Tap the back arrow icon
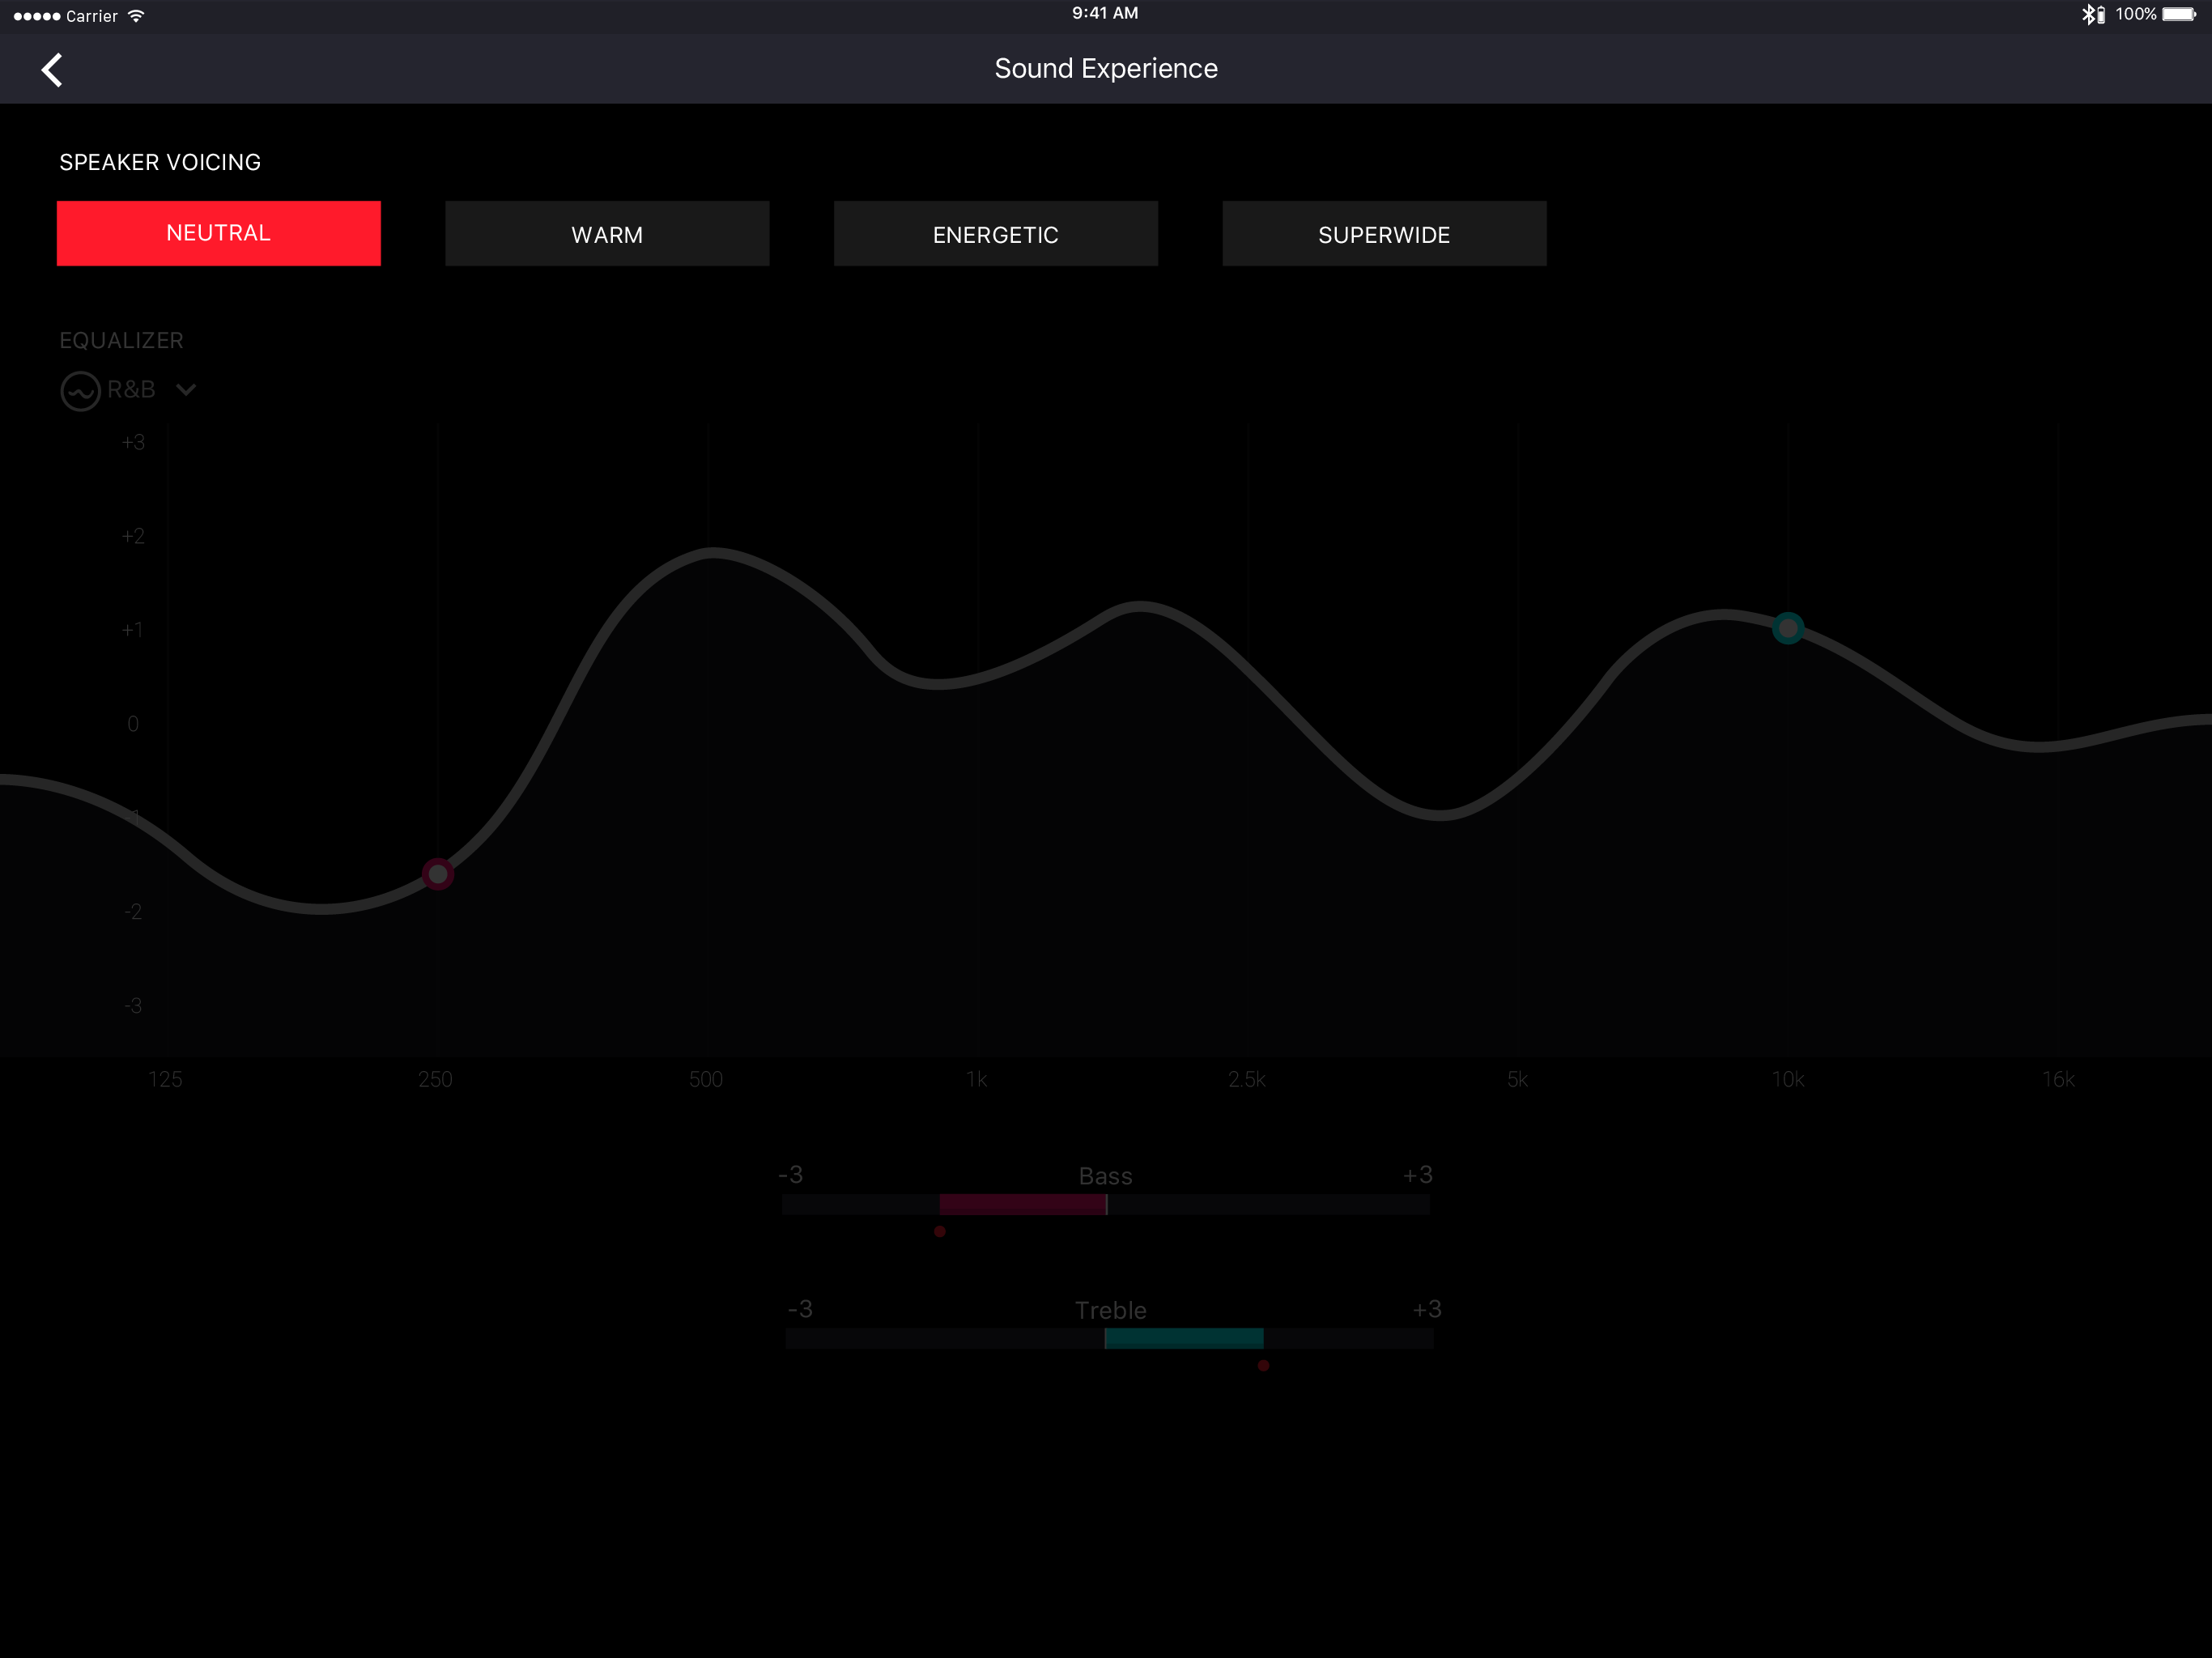 52,70
